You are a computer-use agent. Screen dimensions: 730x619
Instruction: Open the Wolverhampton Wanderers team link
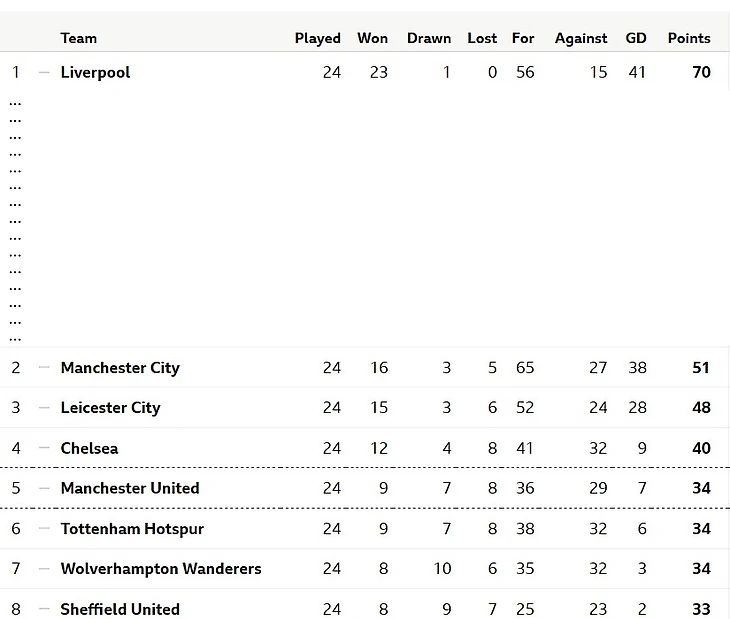pos(161,569)
